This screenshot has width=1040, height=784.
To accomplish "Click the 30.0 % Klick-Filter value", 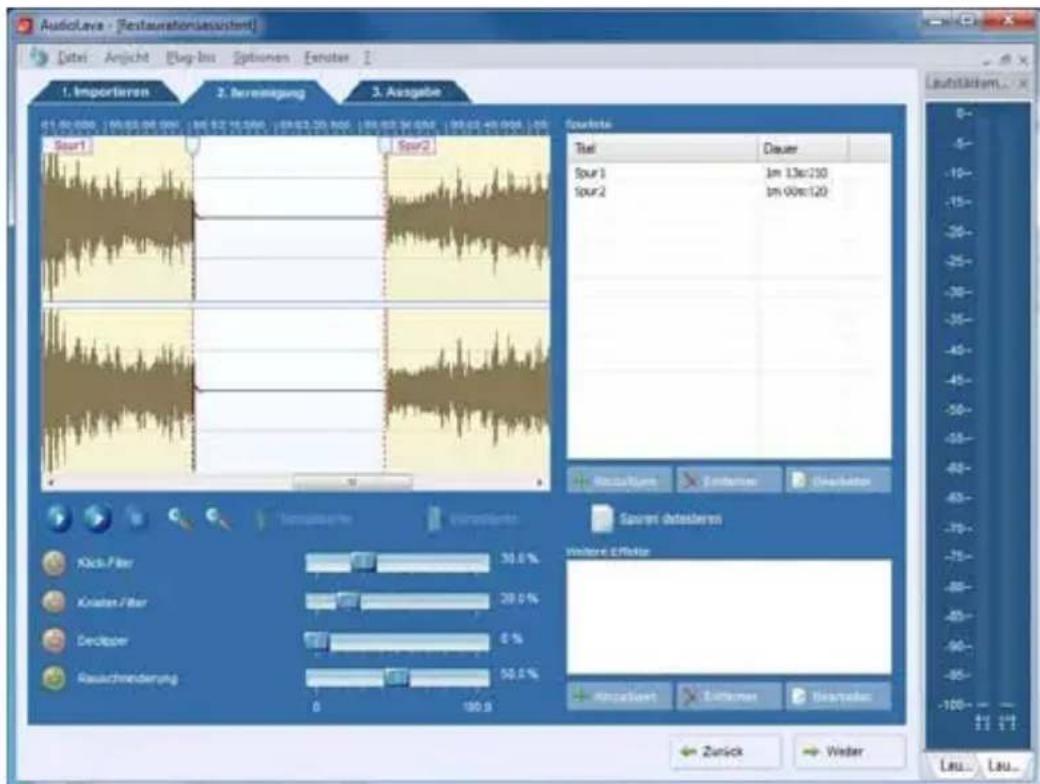I will [x=519, y=559].
